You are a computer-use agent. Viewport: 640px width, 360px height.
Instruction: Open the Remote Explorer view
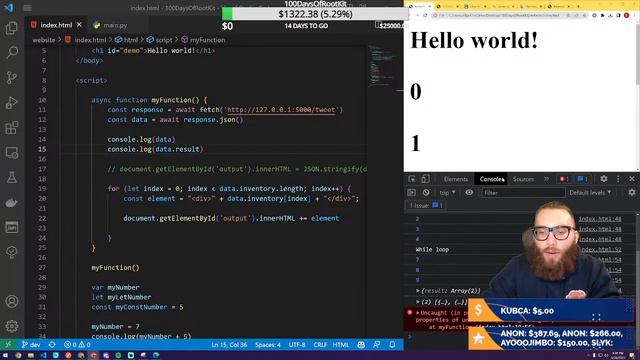12,153
